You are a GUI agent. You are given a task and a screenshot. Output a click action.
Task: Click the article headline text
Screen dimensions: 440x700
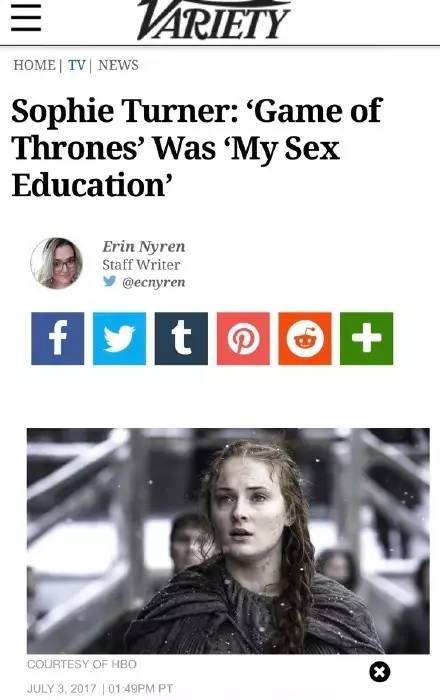pyautogui.click(x=197, y=148)
